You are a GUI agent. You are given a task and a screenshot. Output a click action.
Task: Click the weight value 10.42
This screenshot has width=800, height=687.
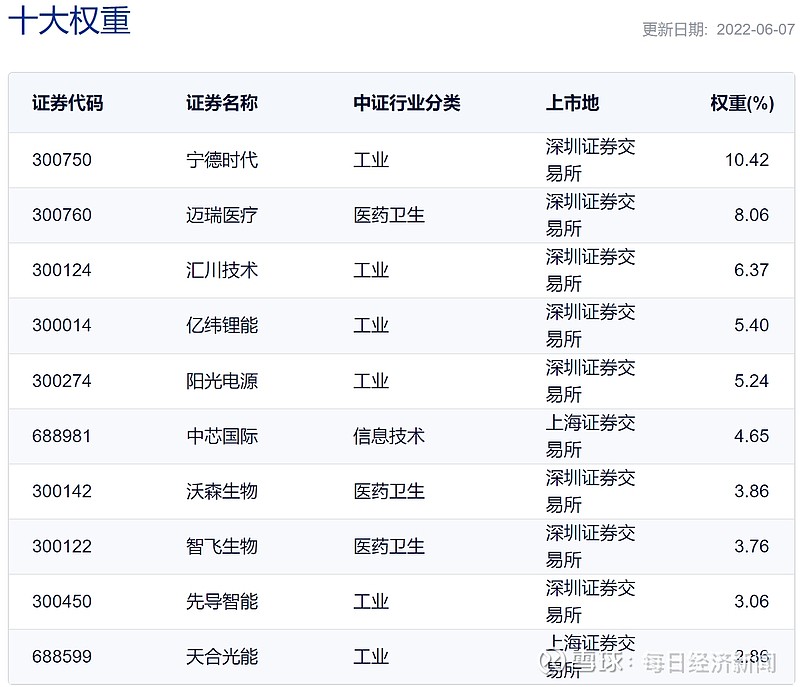747,160
